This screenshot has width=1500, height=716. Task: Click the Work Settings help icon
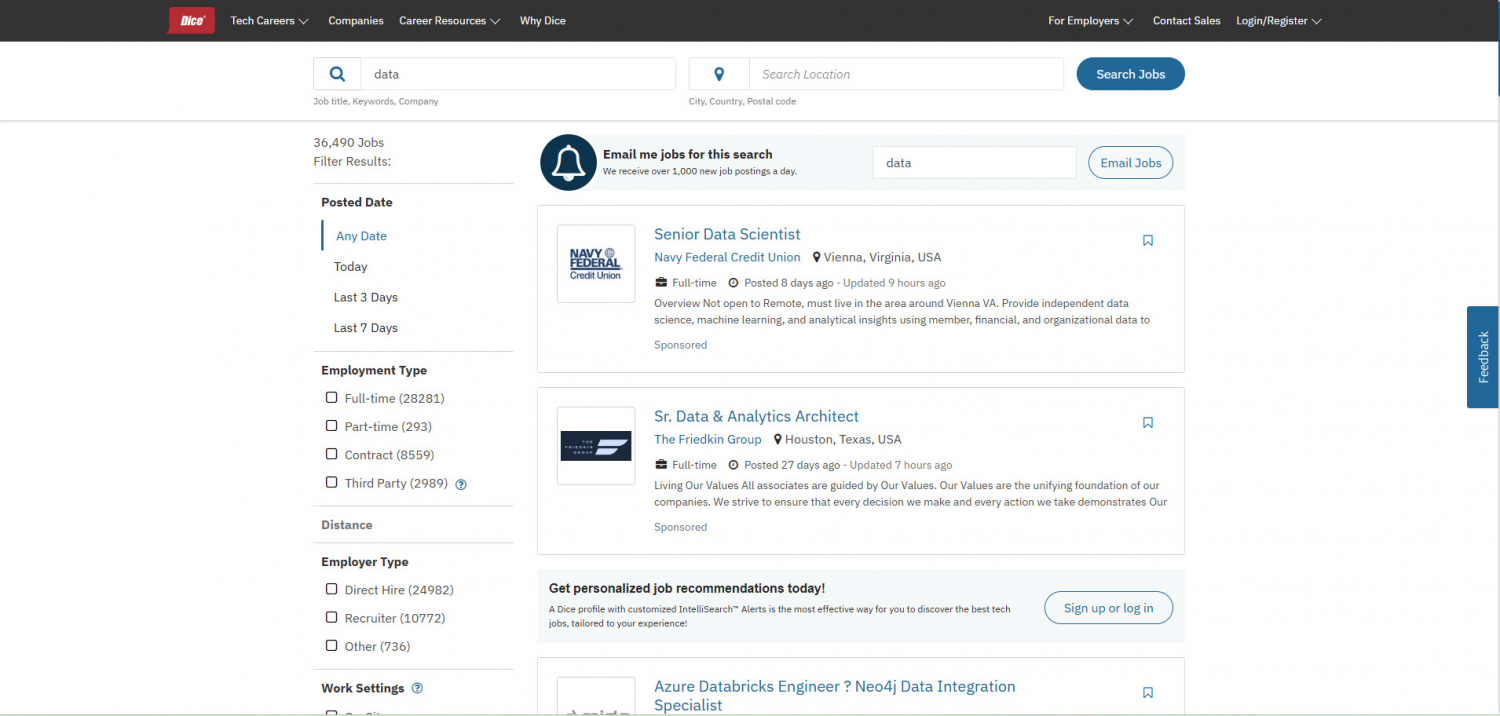417,688
